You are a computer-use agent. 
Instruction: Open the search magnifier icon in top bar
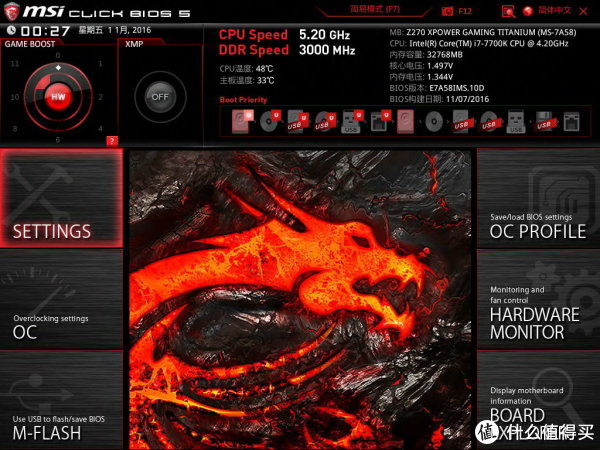pos(508,11)
